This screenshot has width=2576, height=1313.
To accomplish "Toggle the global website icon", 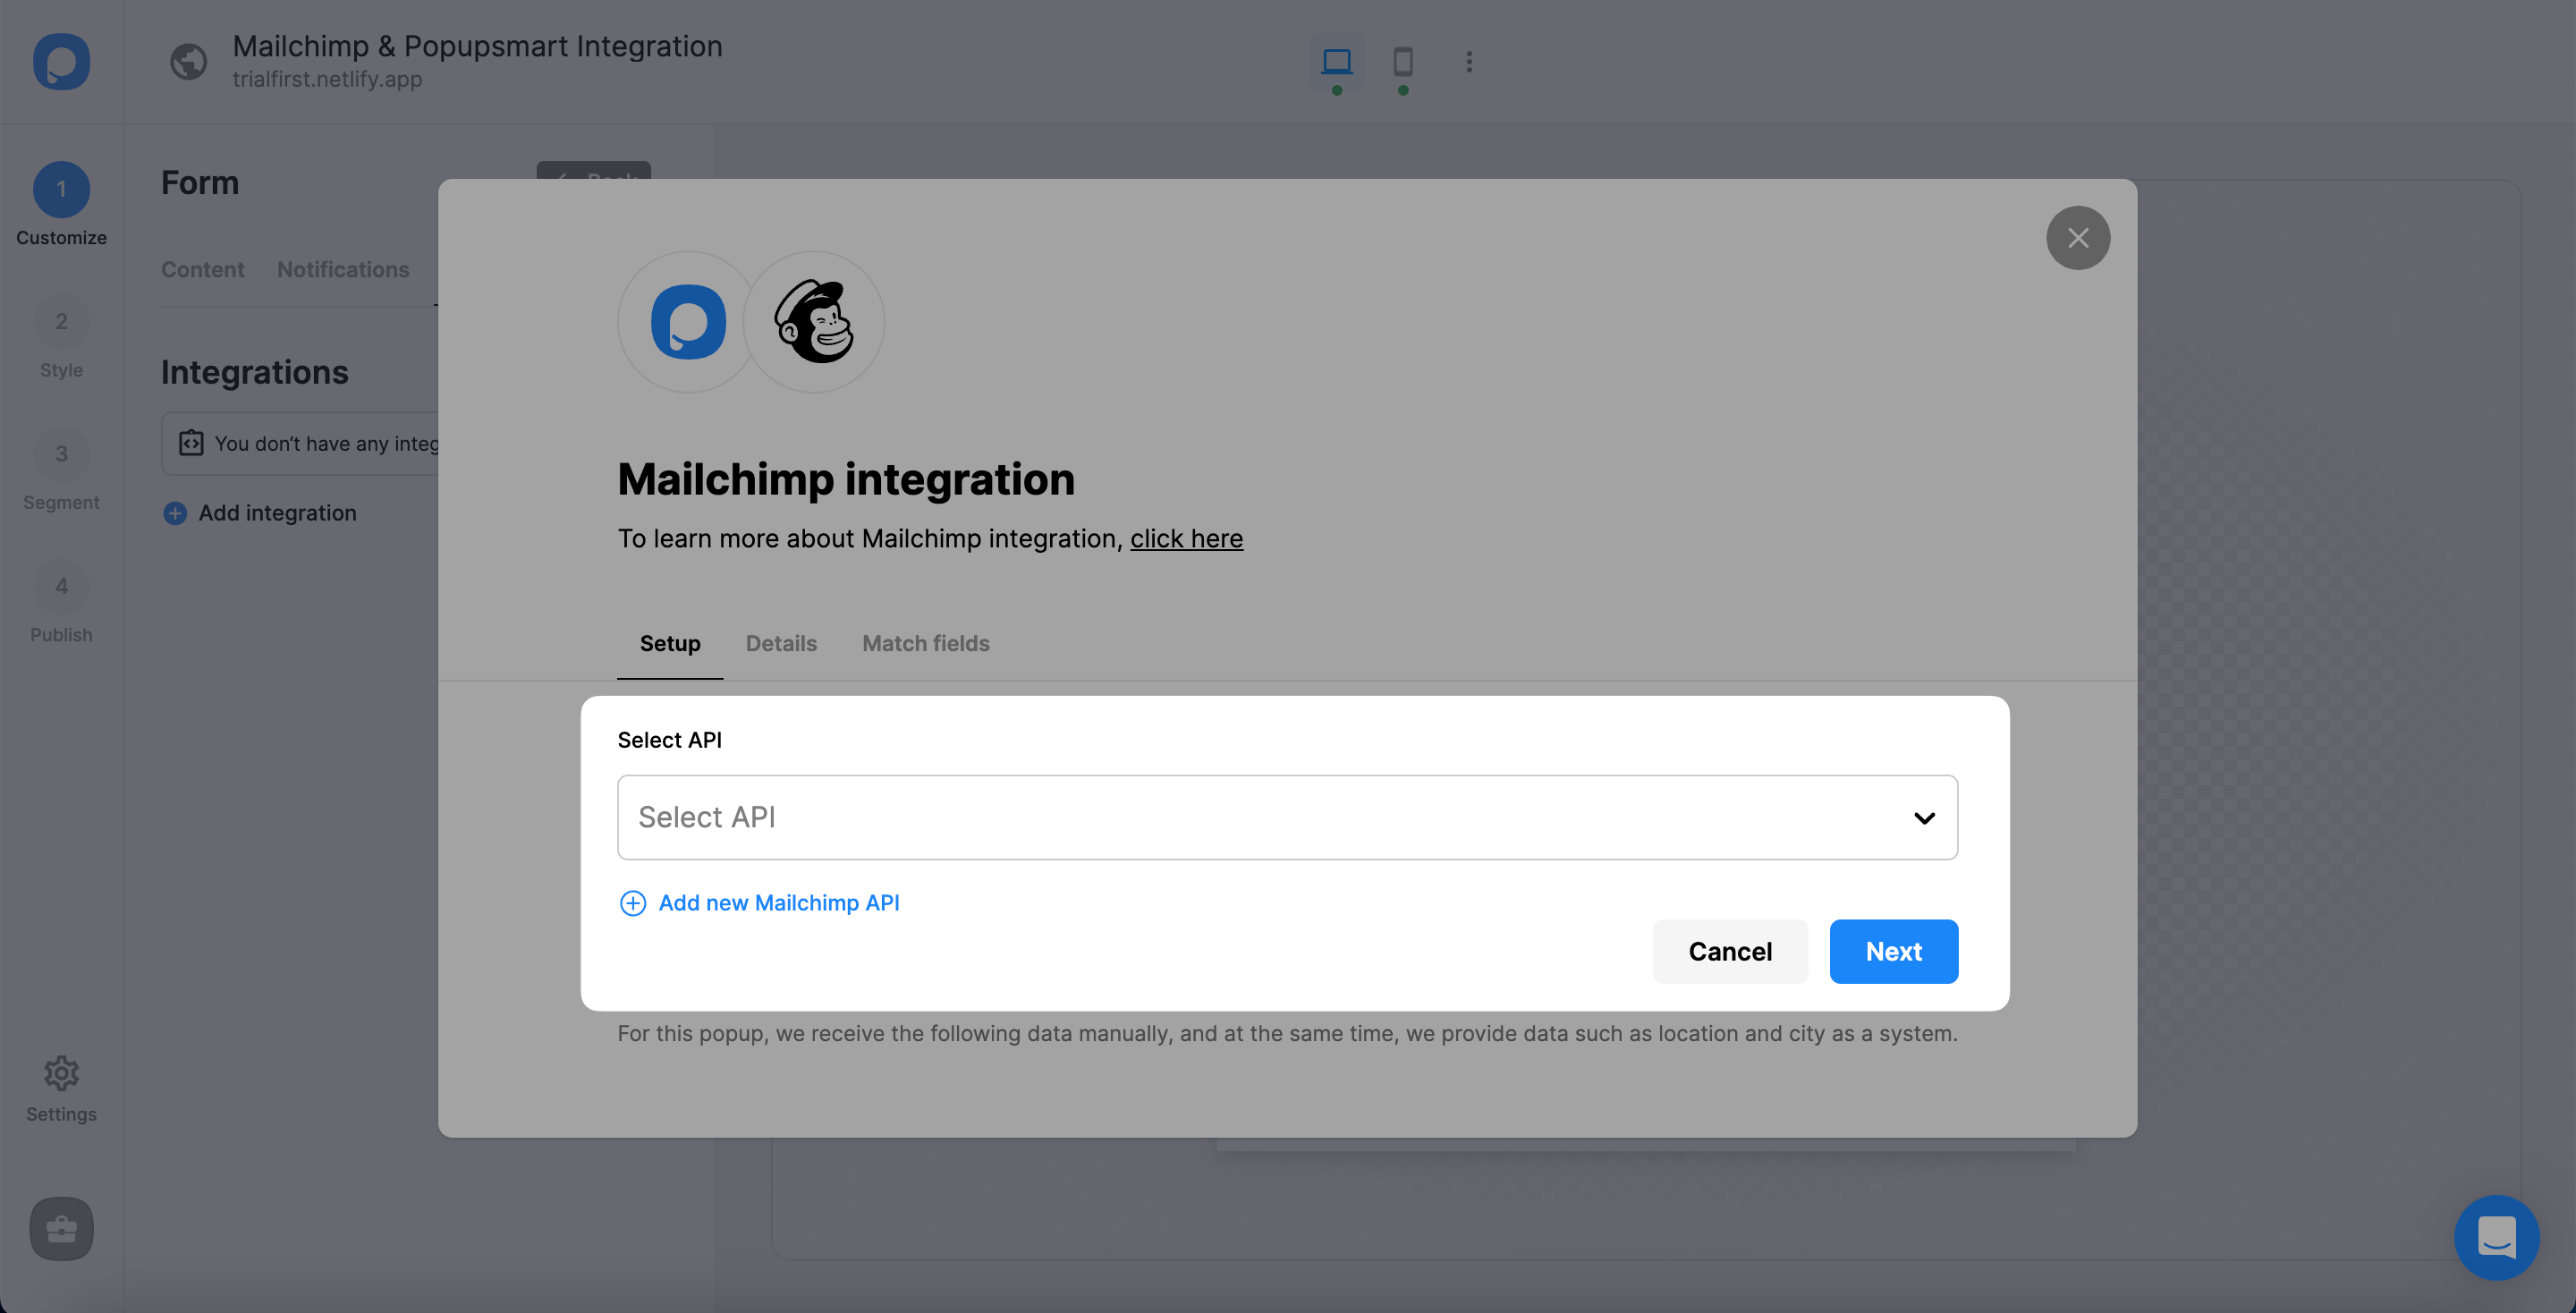I will point(188,60).
